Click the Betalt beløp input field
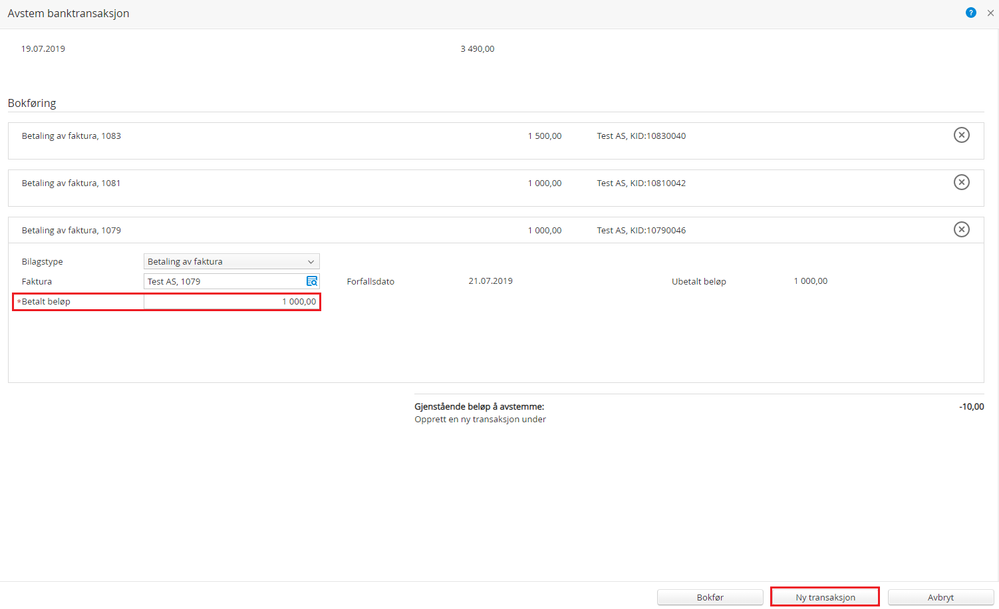 [231, 301]
